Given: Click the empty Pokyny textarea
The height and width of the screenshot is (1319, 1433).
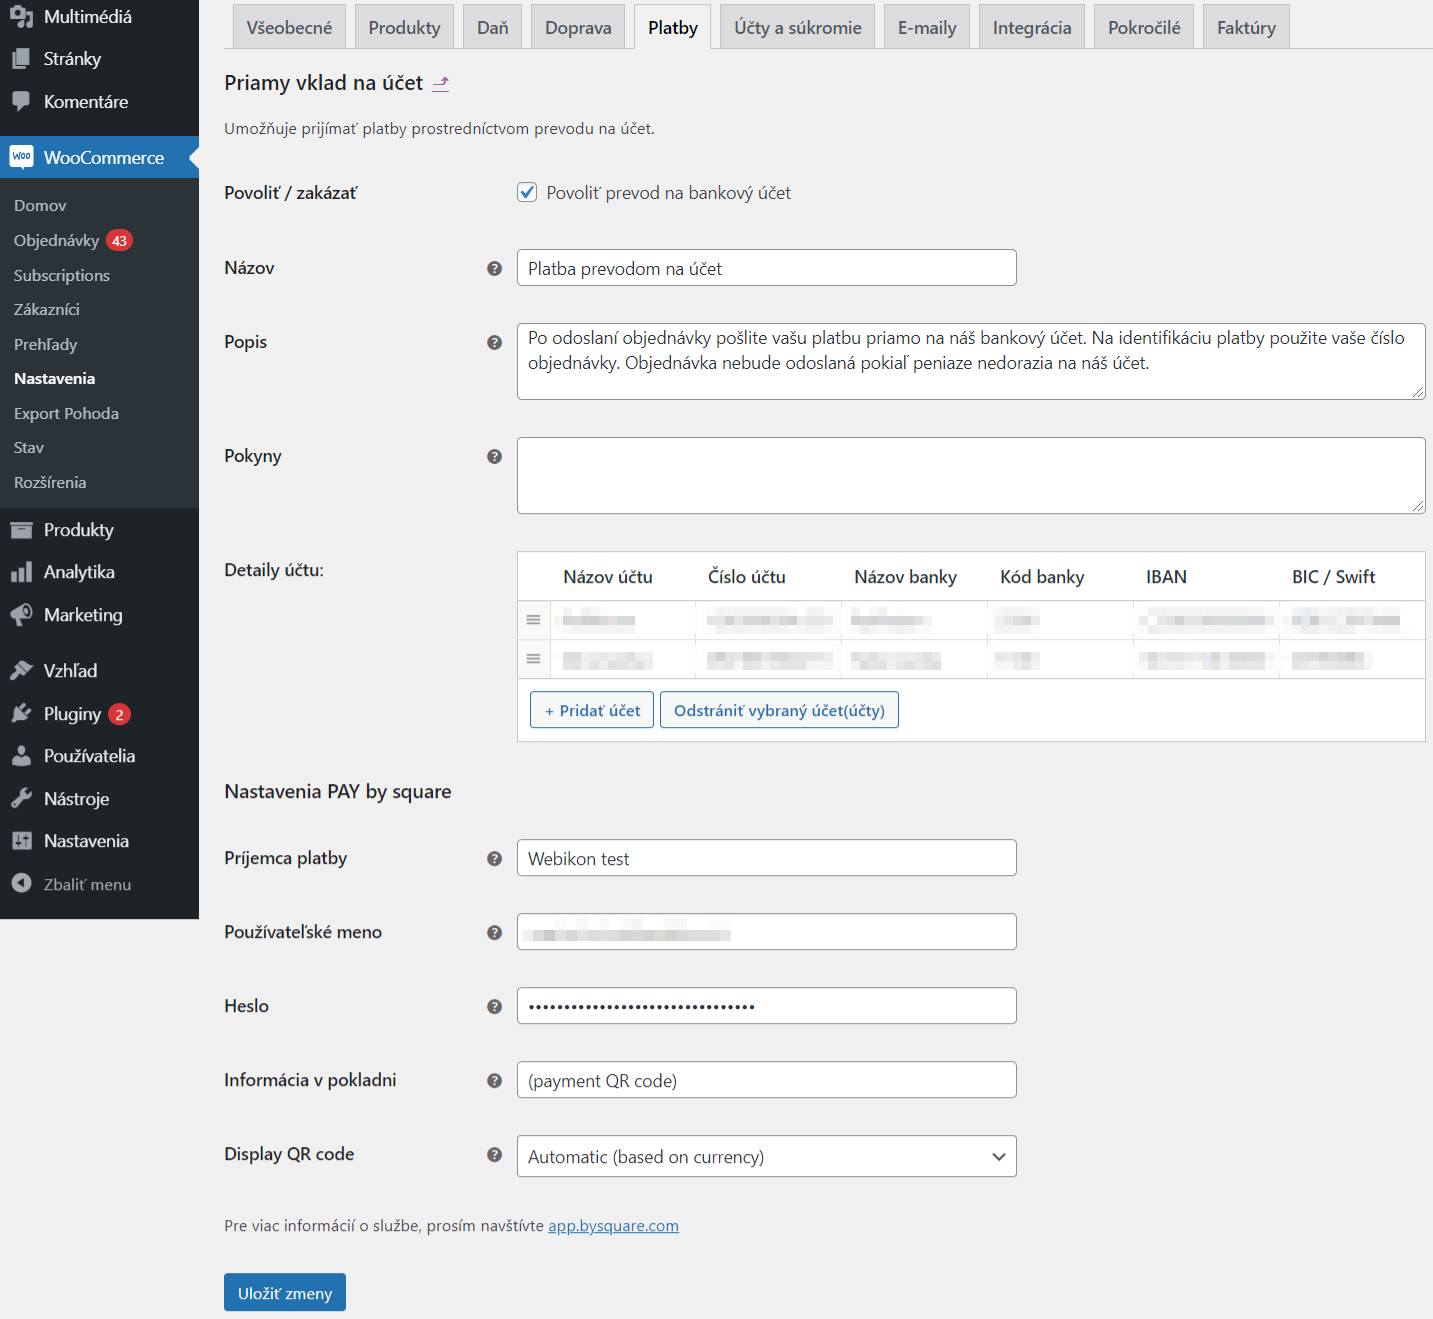Looking at the screenshot, I should pyautogui.click(x=971, y=475).
